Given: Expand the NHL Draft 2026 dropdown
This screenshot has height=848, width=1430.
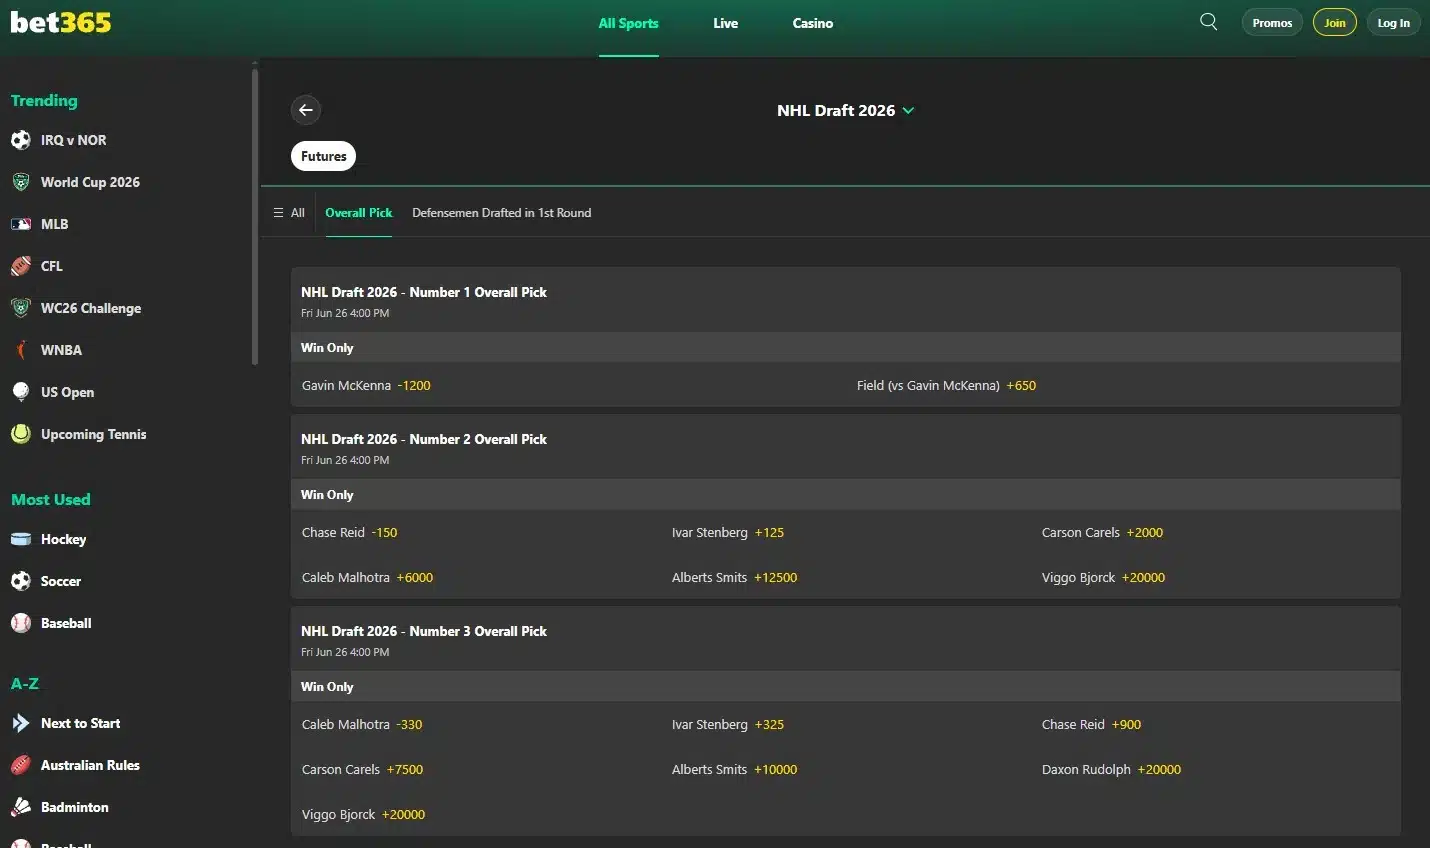Looking at the screenshot, I should (x=845, y=110).
